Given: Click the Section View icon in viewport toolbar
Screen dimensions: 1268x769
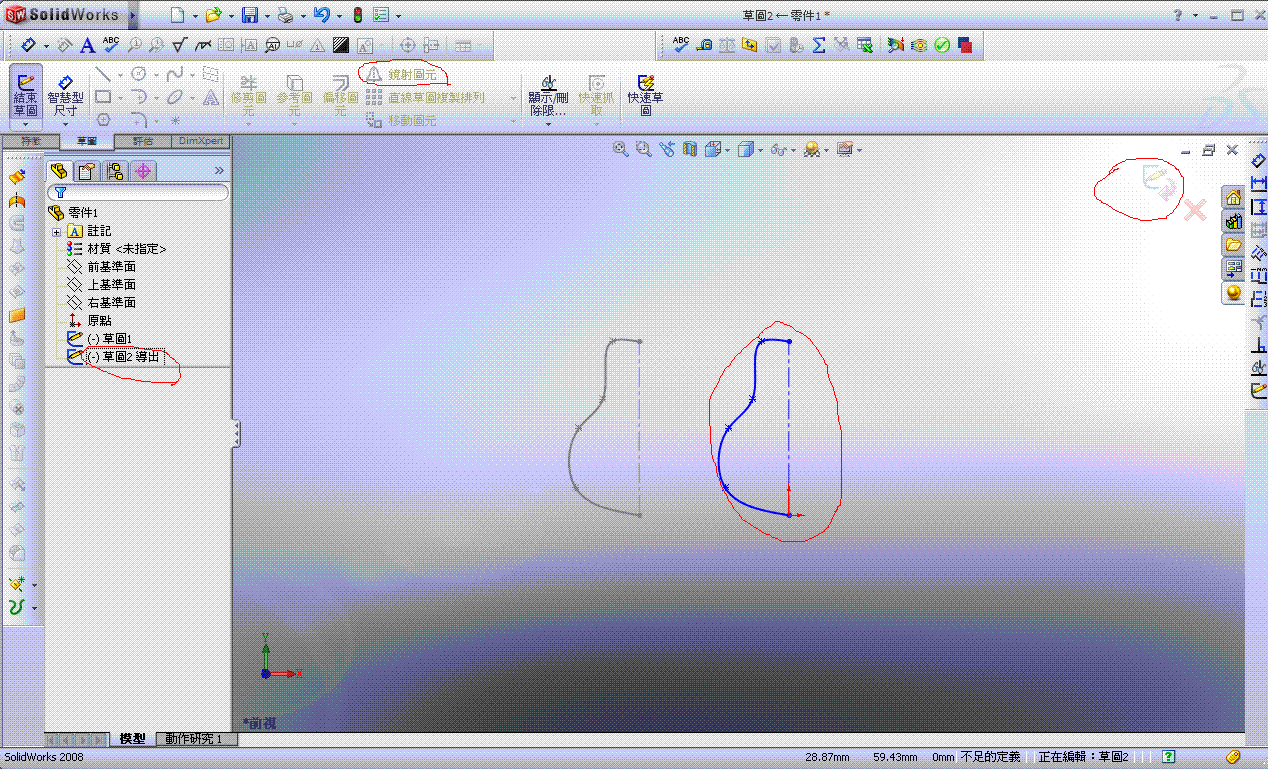Looking at the screenshot, I should (689, 149).
